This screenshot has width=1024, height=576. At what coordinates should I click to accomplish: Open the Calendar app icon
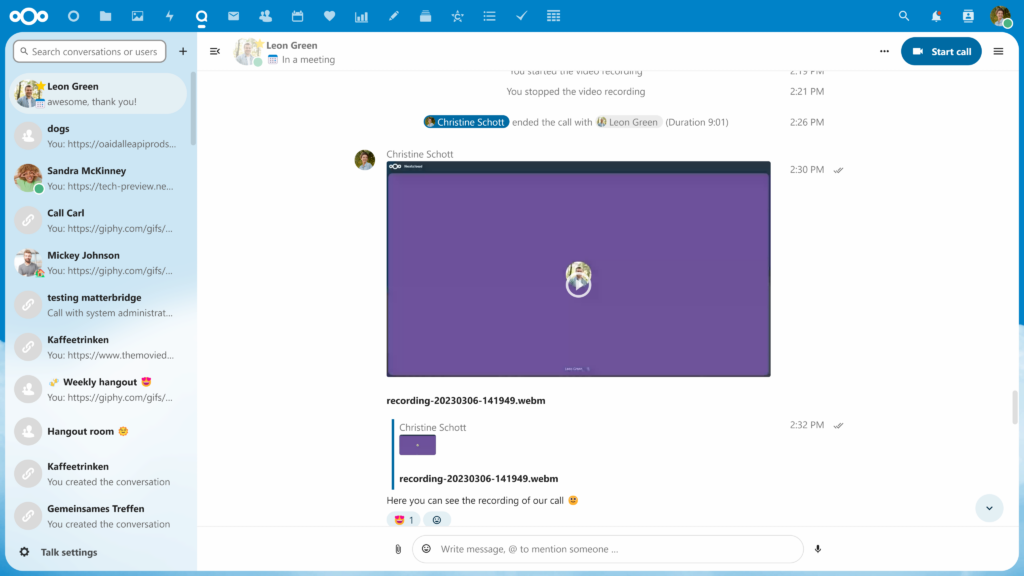[296, 15]
